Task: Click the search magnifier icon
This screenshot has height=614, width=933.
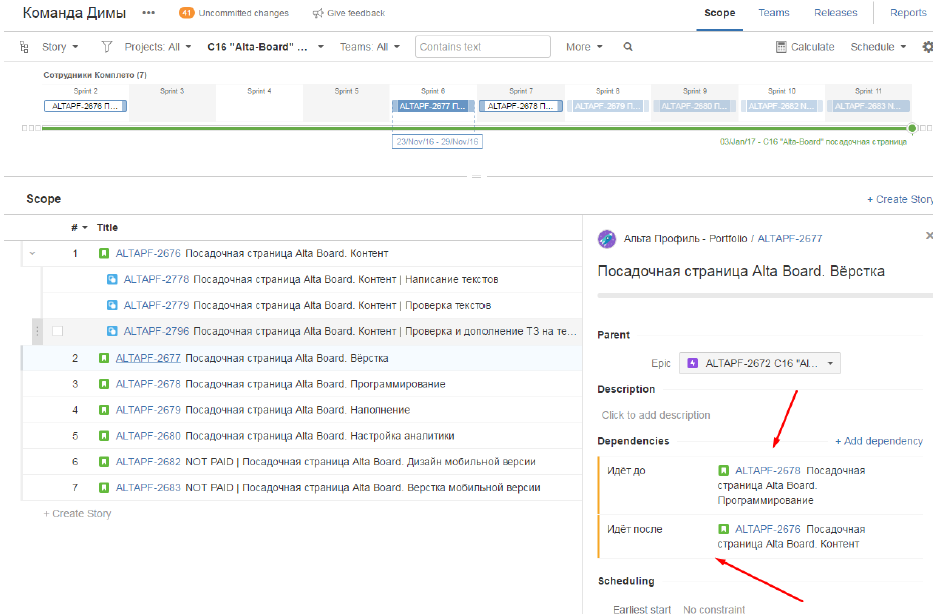Action: [x=628, y=47]
